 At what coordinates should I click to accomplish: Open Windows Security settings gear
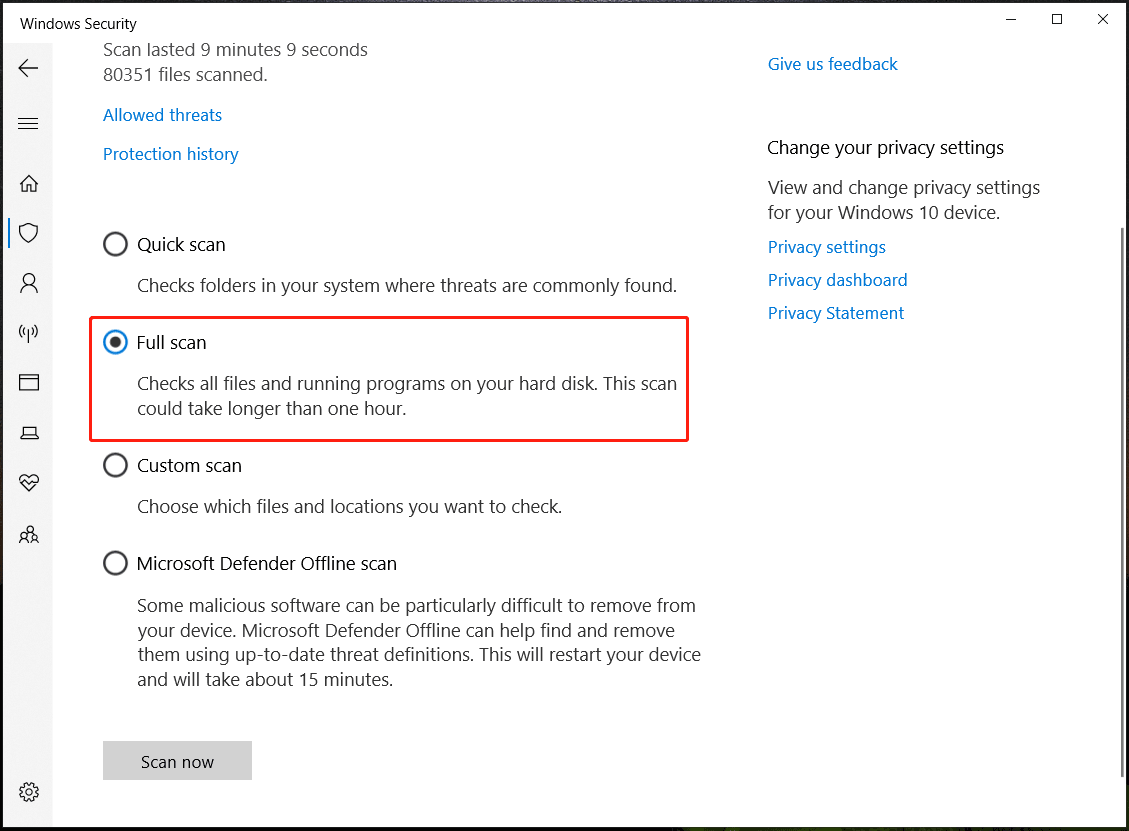coord(28,791)
